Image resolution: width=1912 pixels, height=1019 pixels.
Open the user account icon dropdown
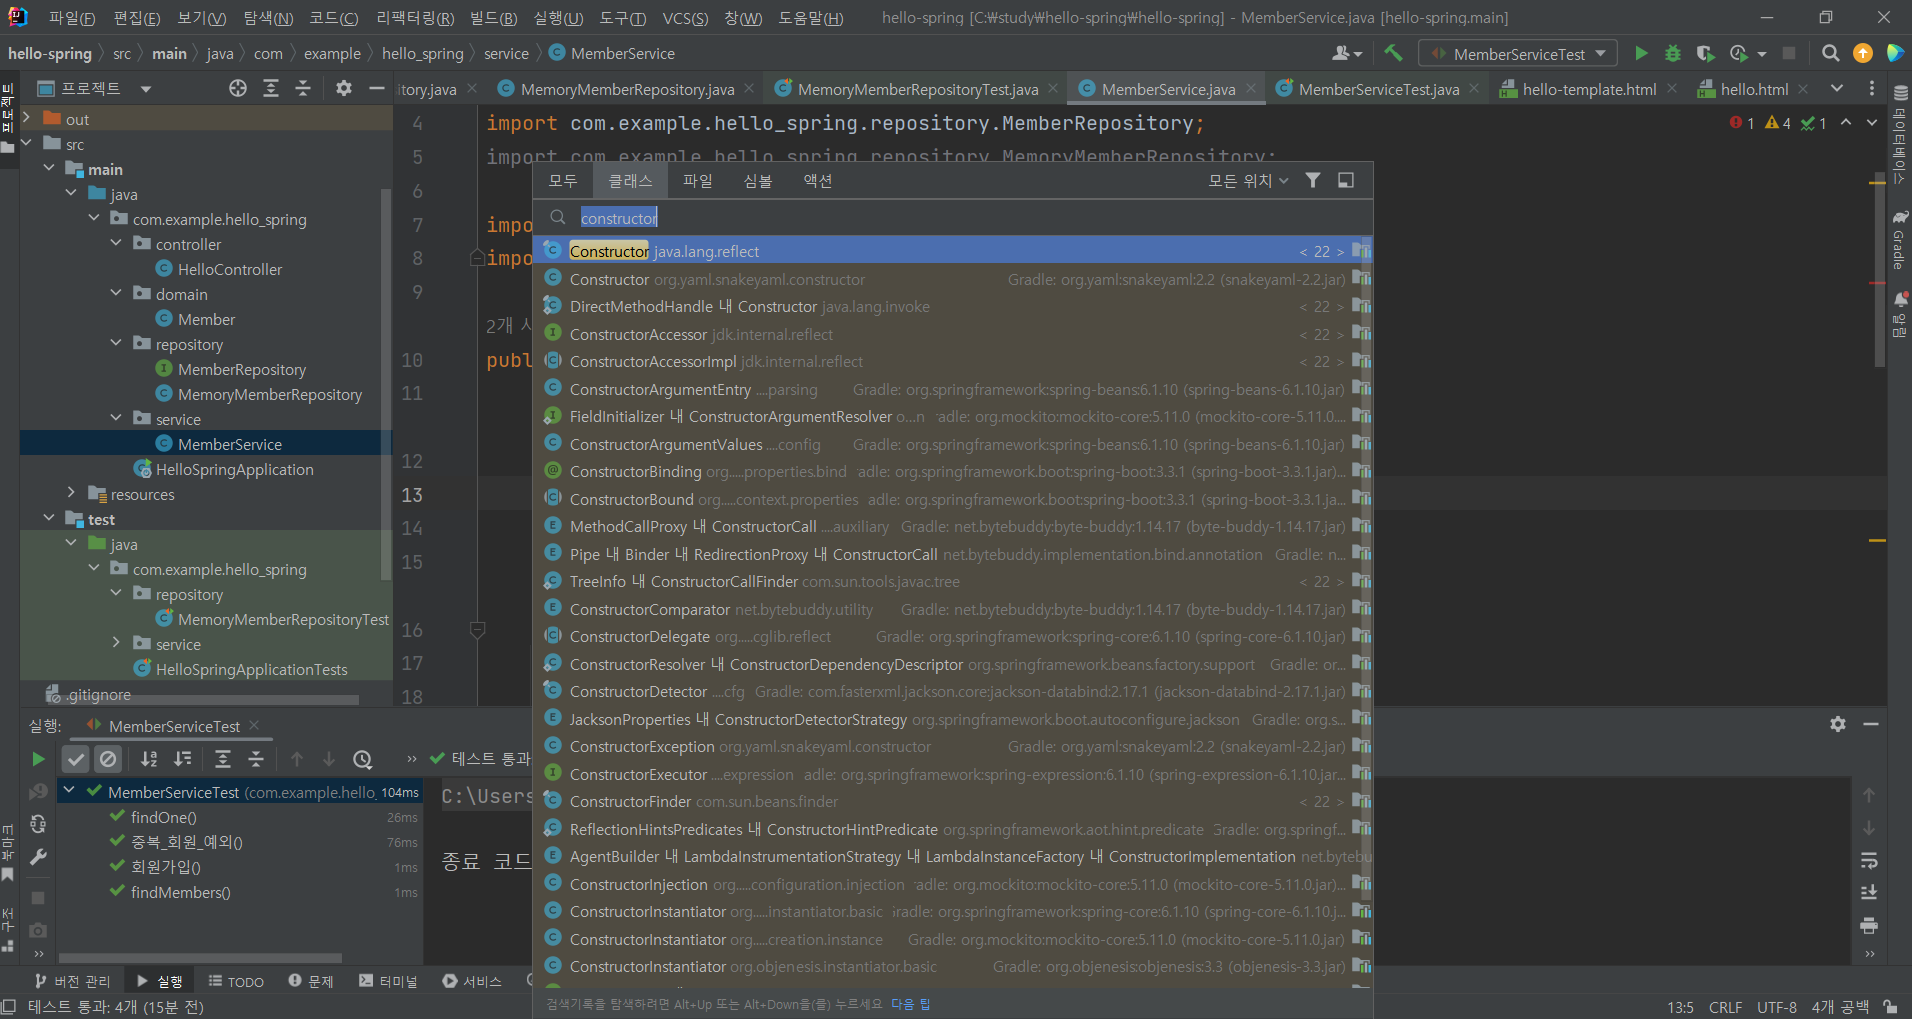(1347, 53)
